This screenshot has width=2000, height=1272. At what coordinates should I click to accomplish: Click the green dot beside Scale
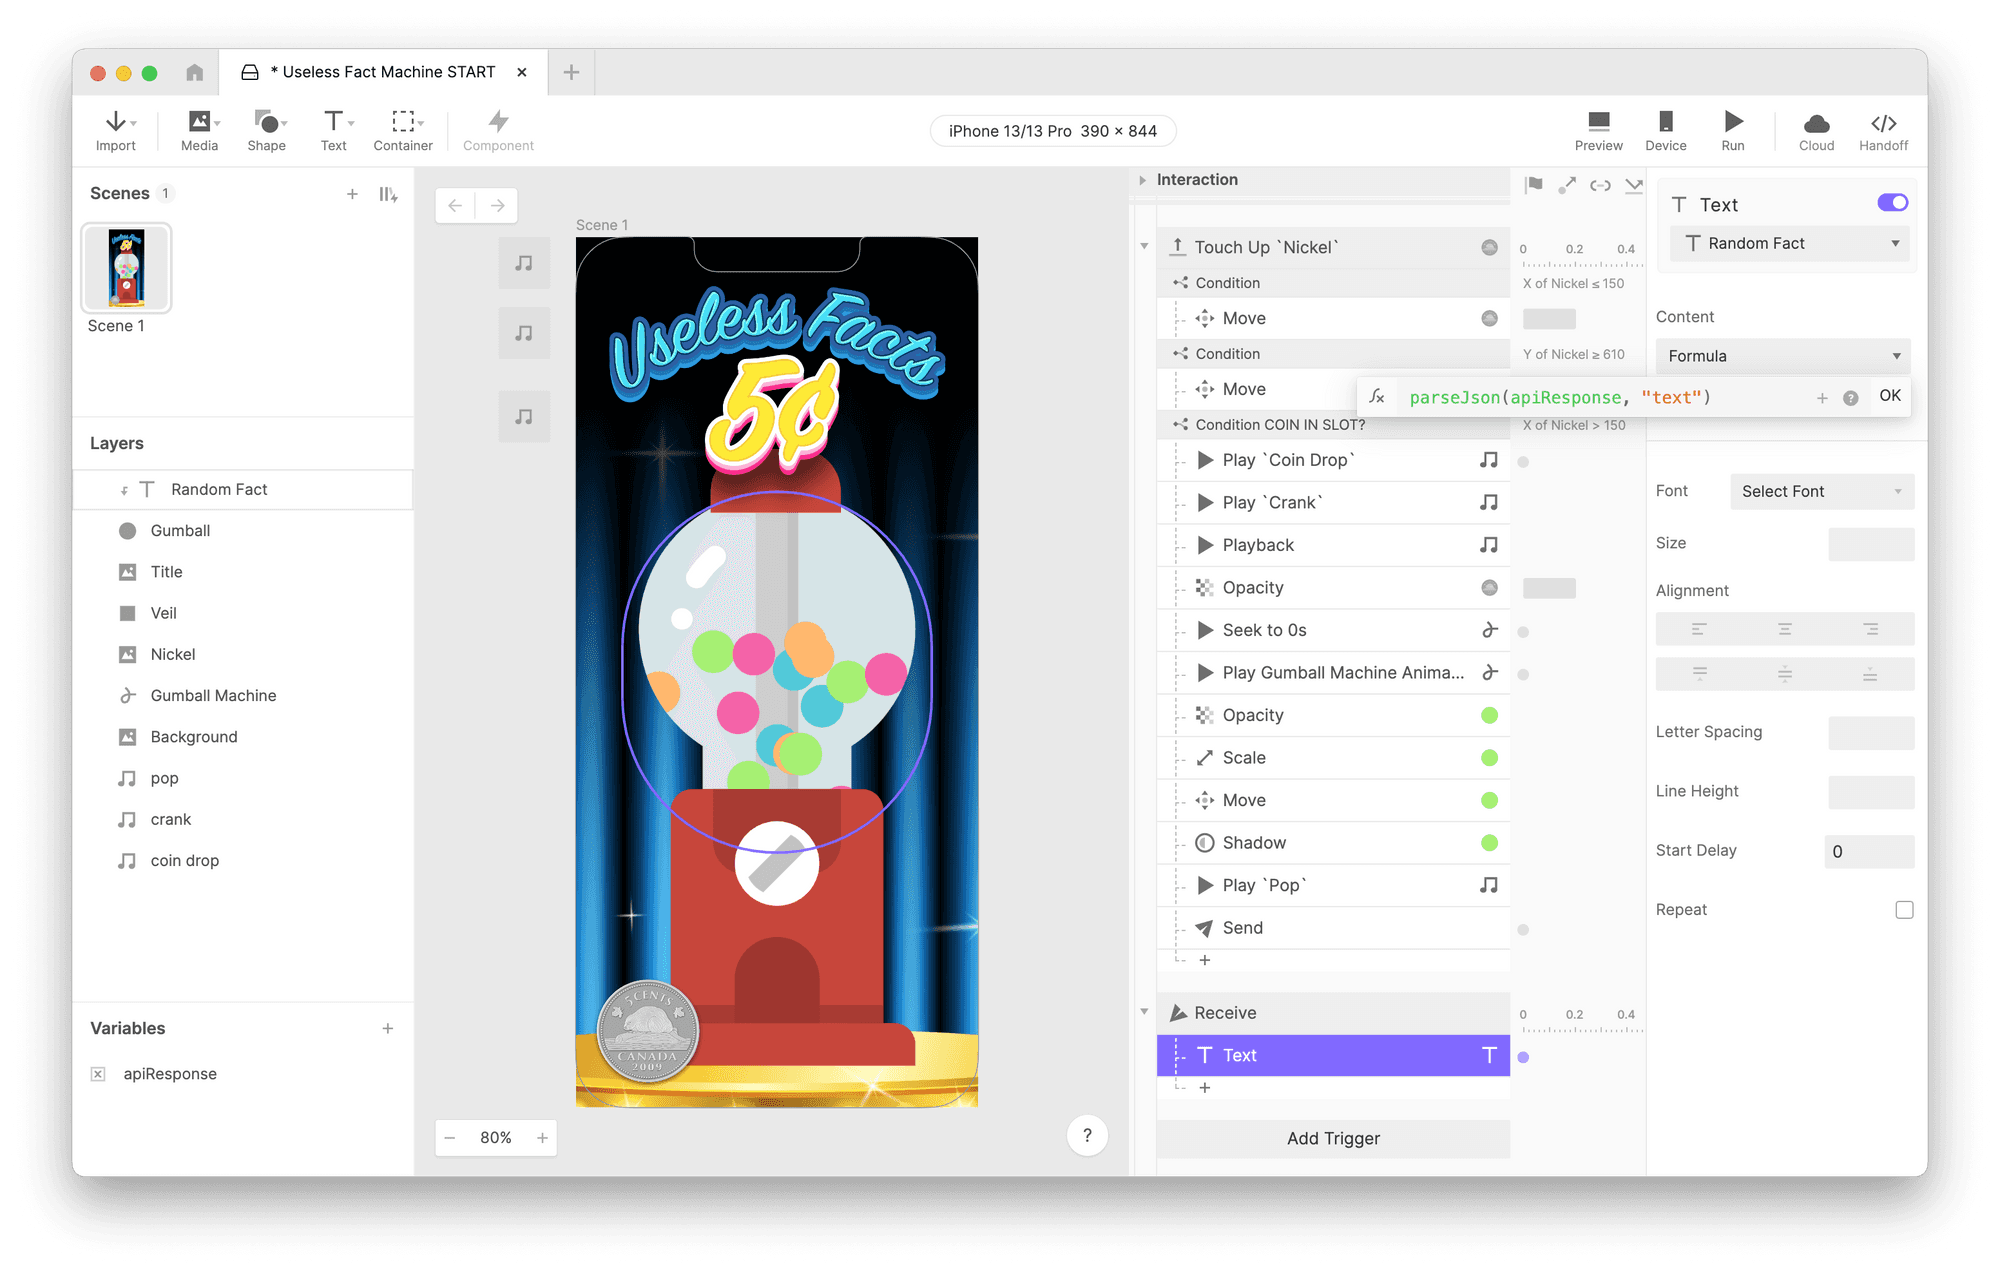pyautogui.click(x=1489, y=758)
